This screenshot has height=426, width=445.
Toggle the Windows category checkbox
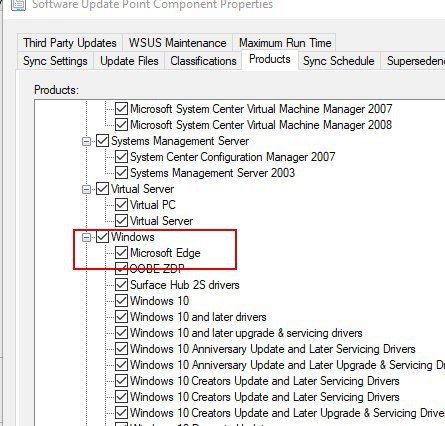click(102, 237)
